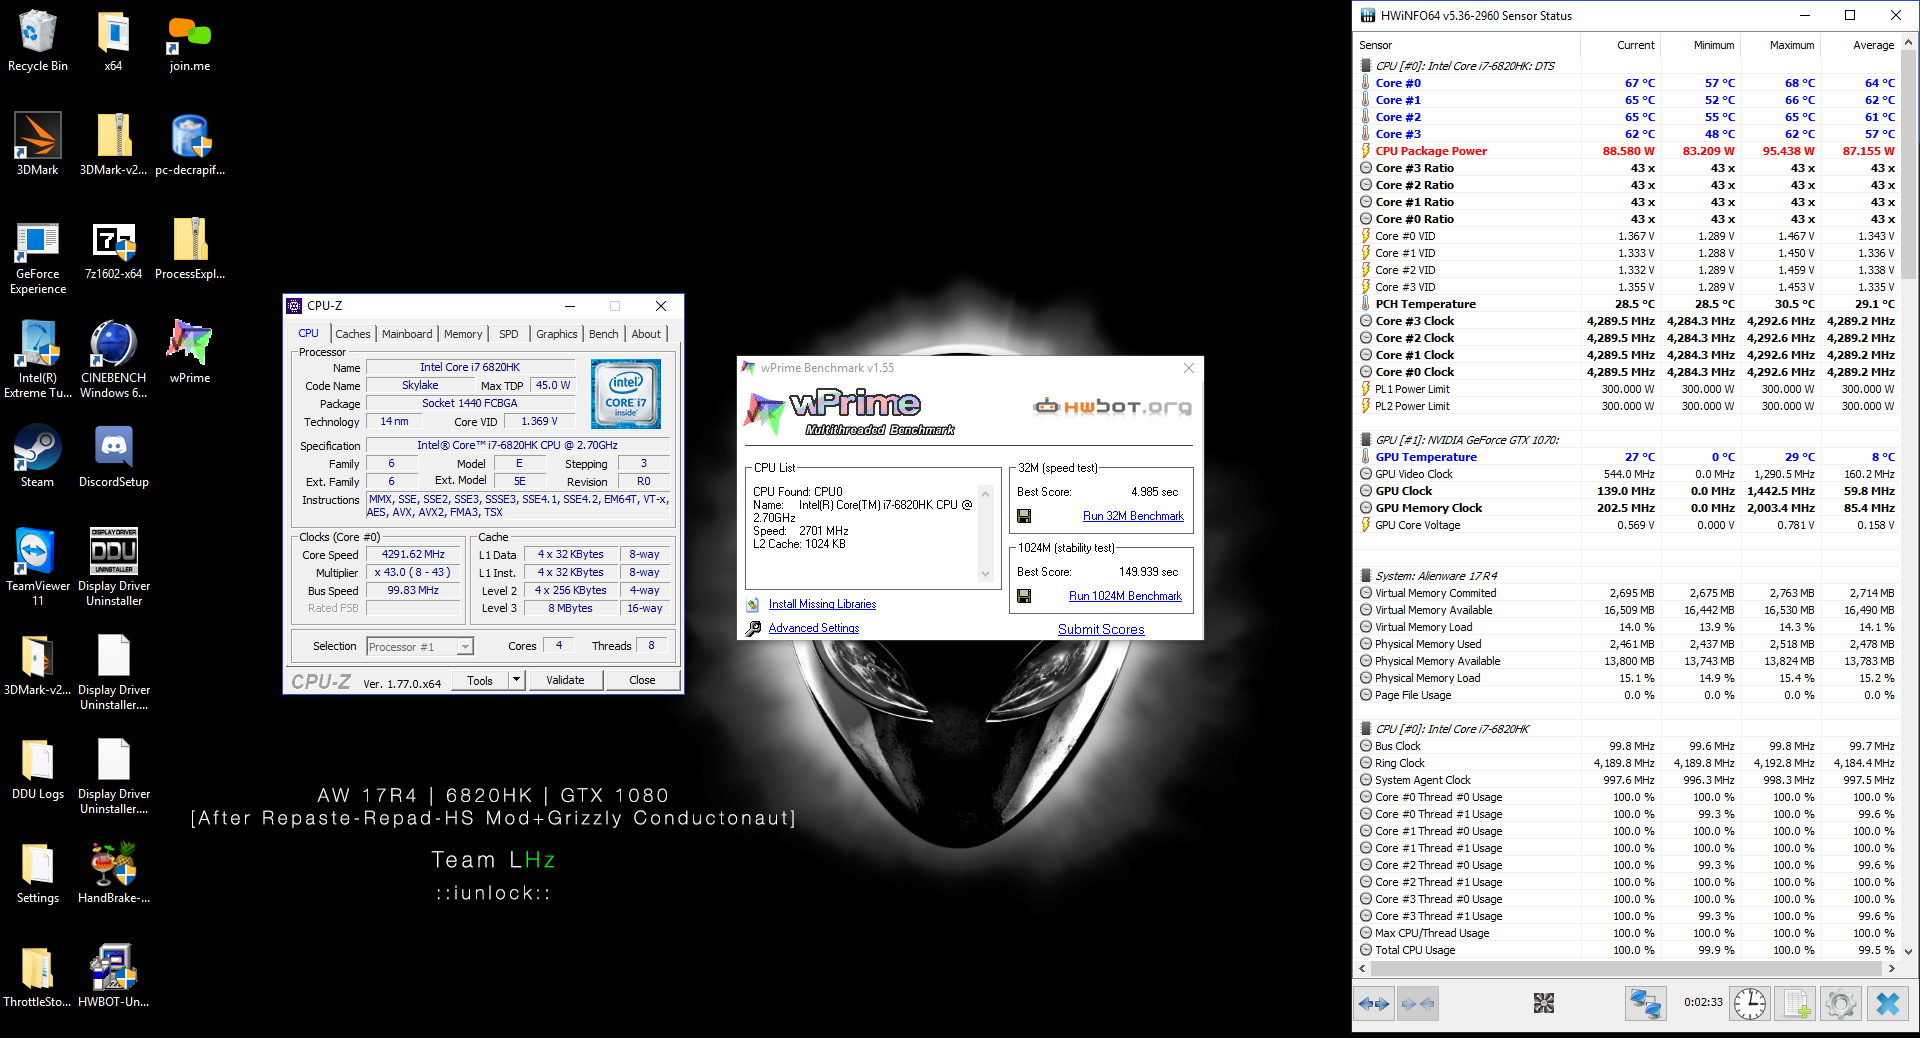
Task: Open HWiNFO sensor settings gear icon
Action: [1840, 1003]
